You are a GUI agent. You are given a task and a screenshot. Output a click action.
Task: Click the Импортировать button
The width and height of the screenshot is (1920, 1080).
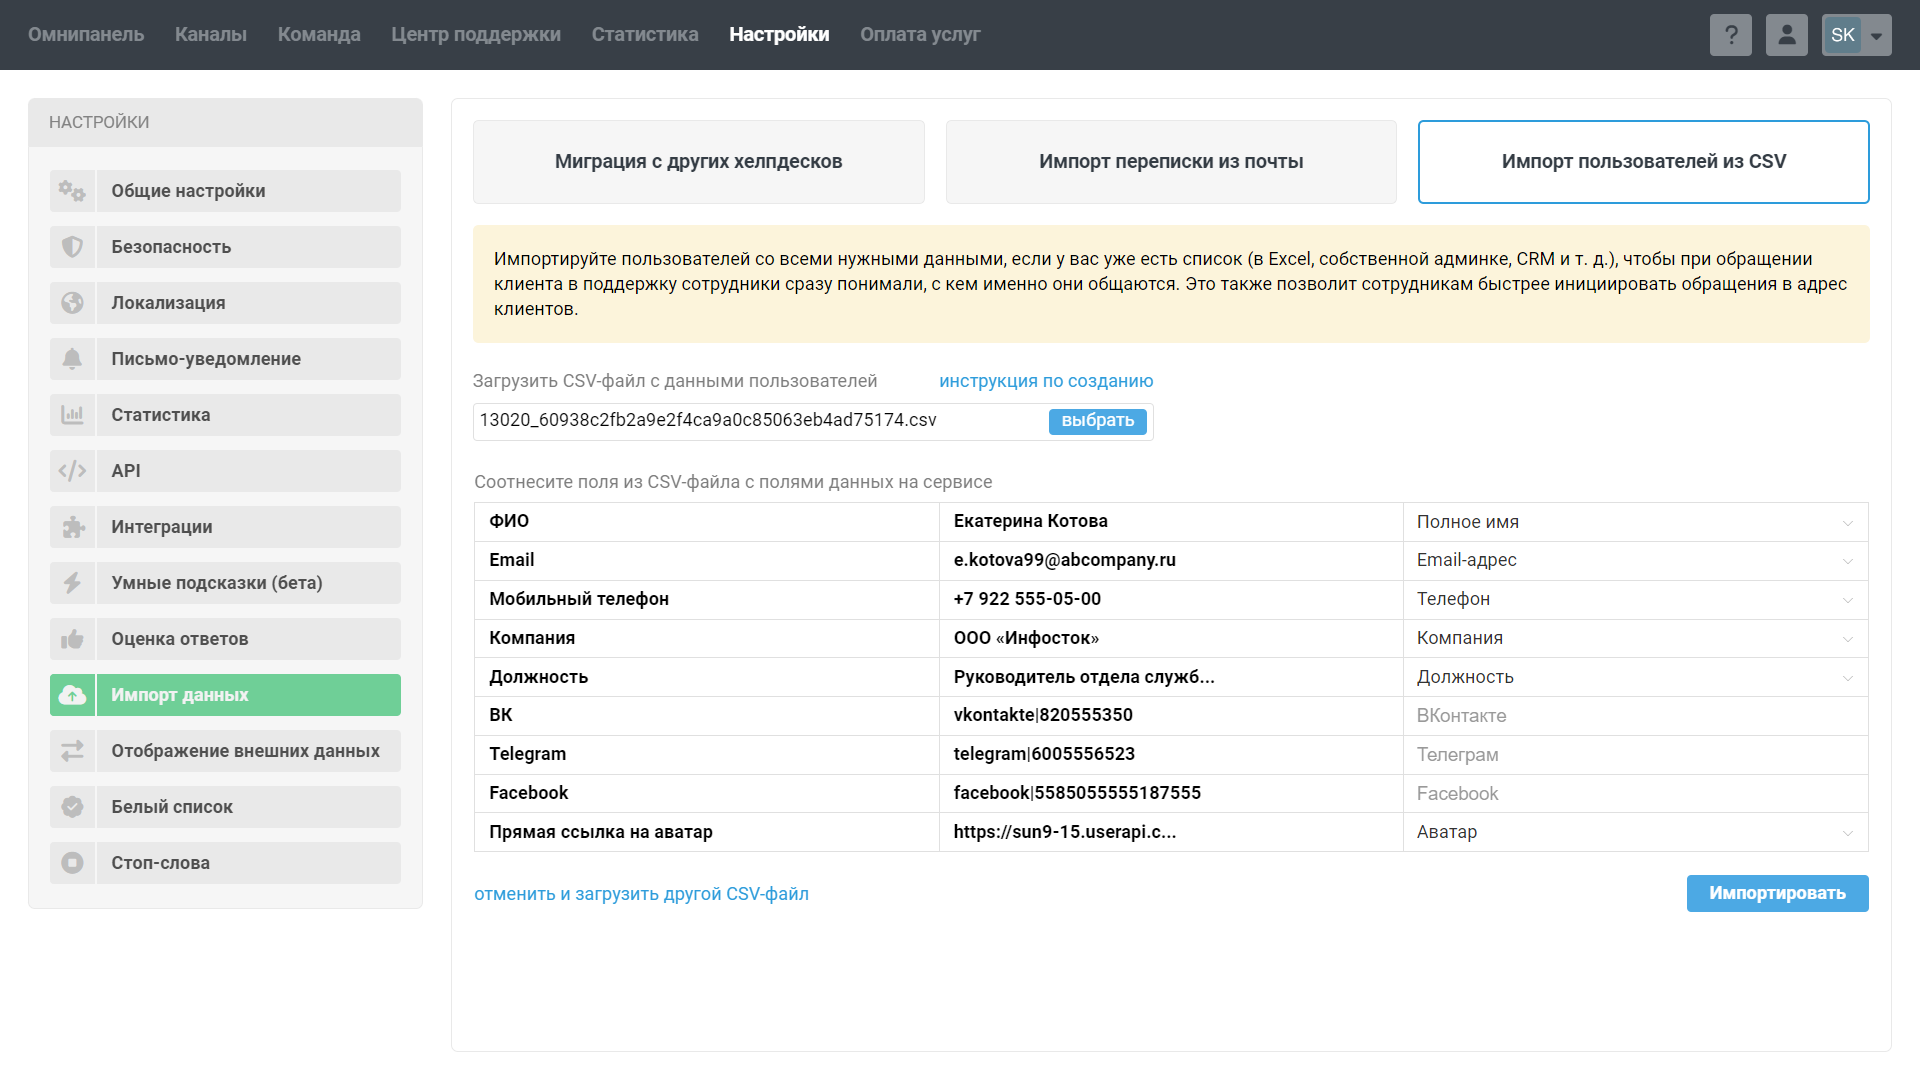[x=1777, y=893]
